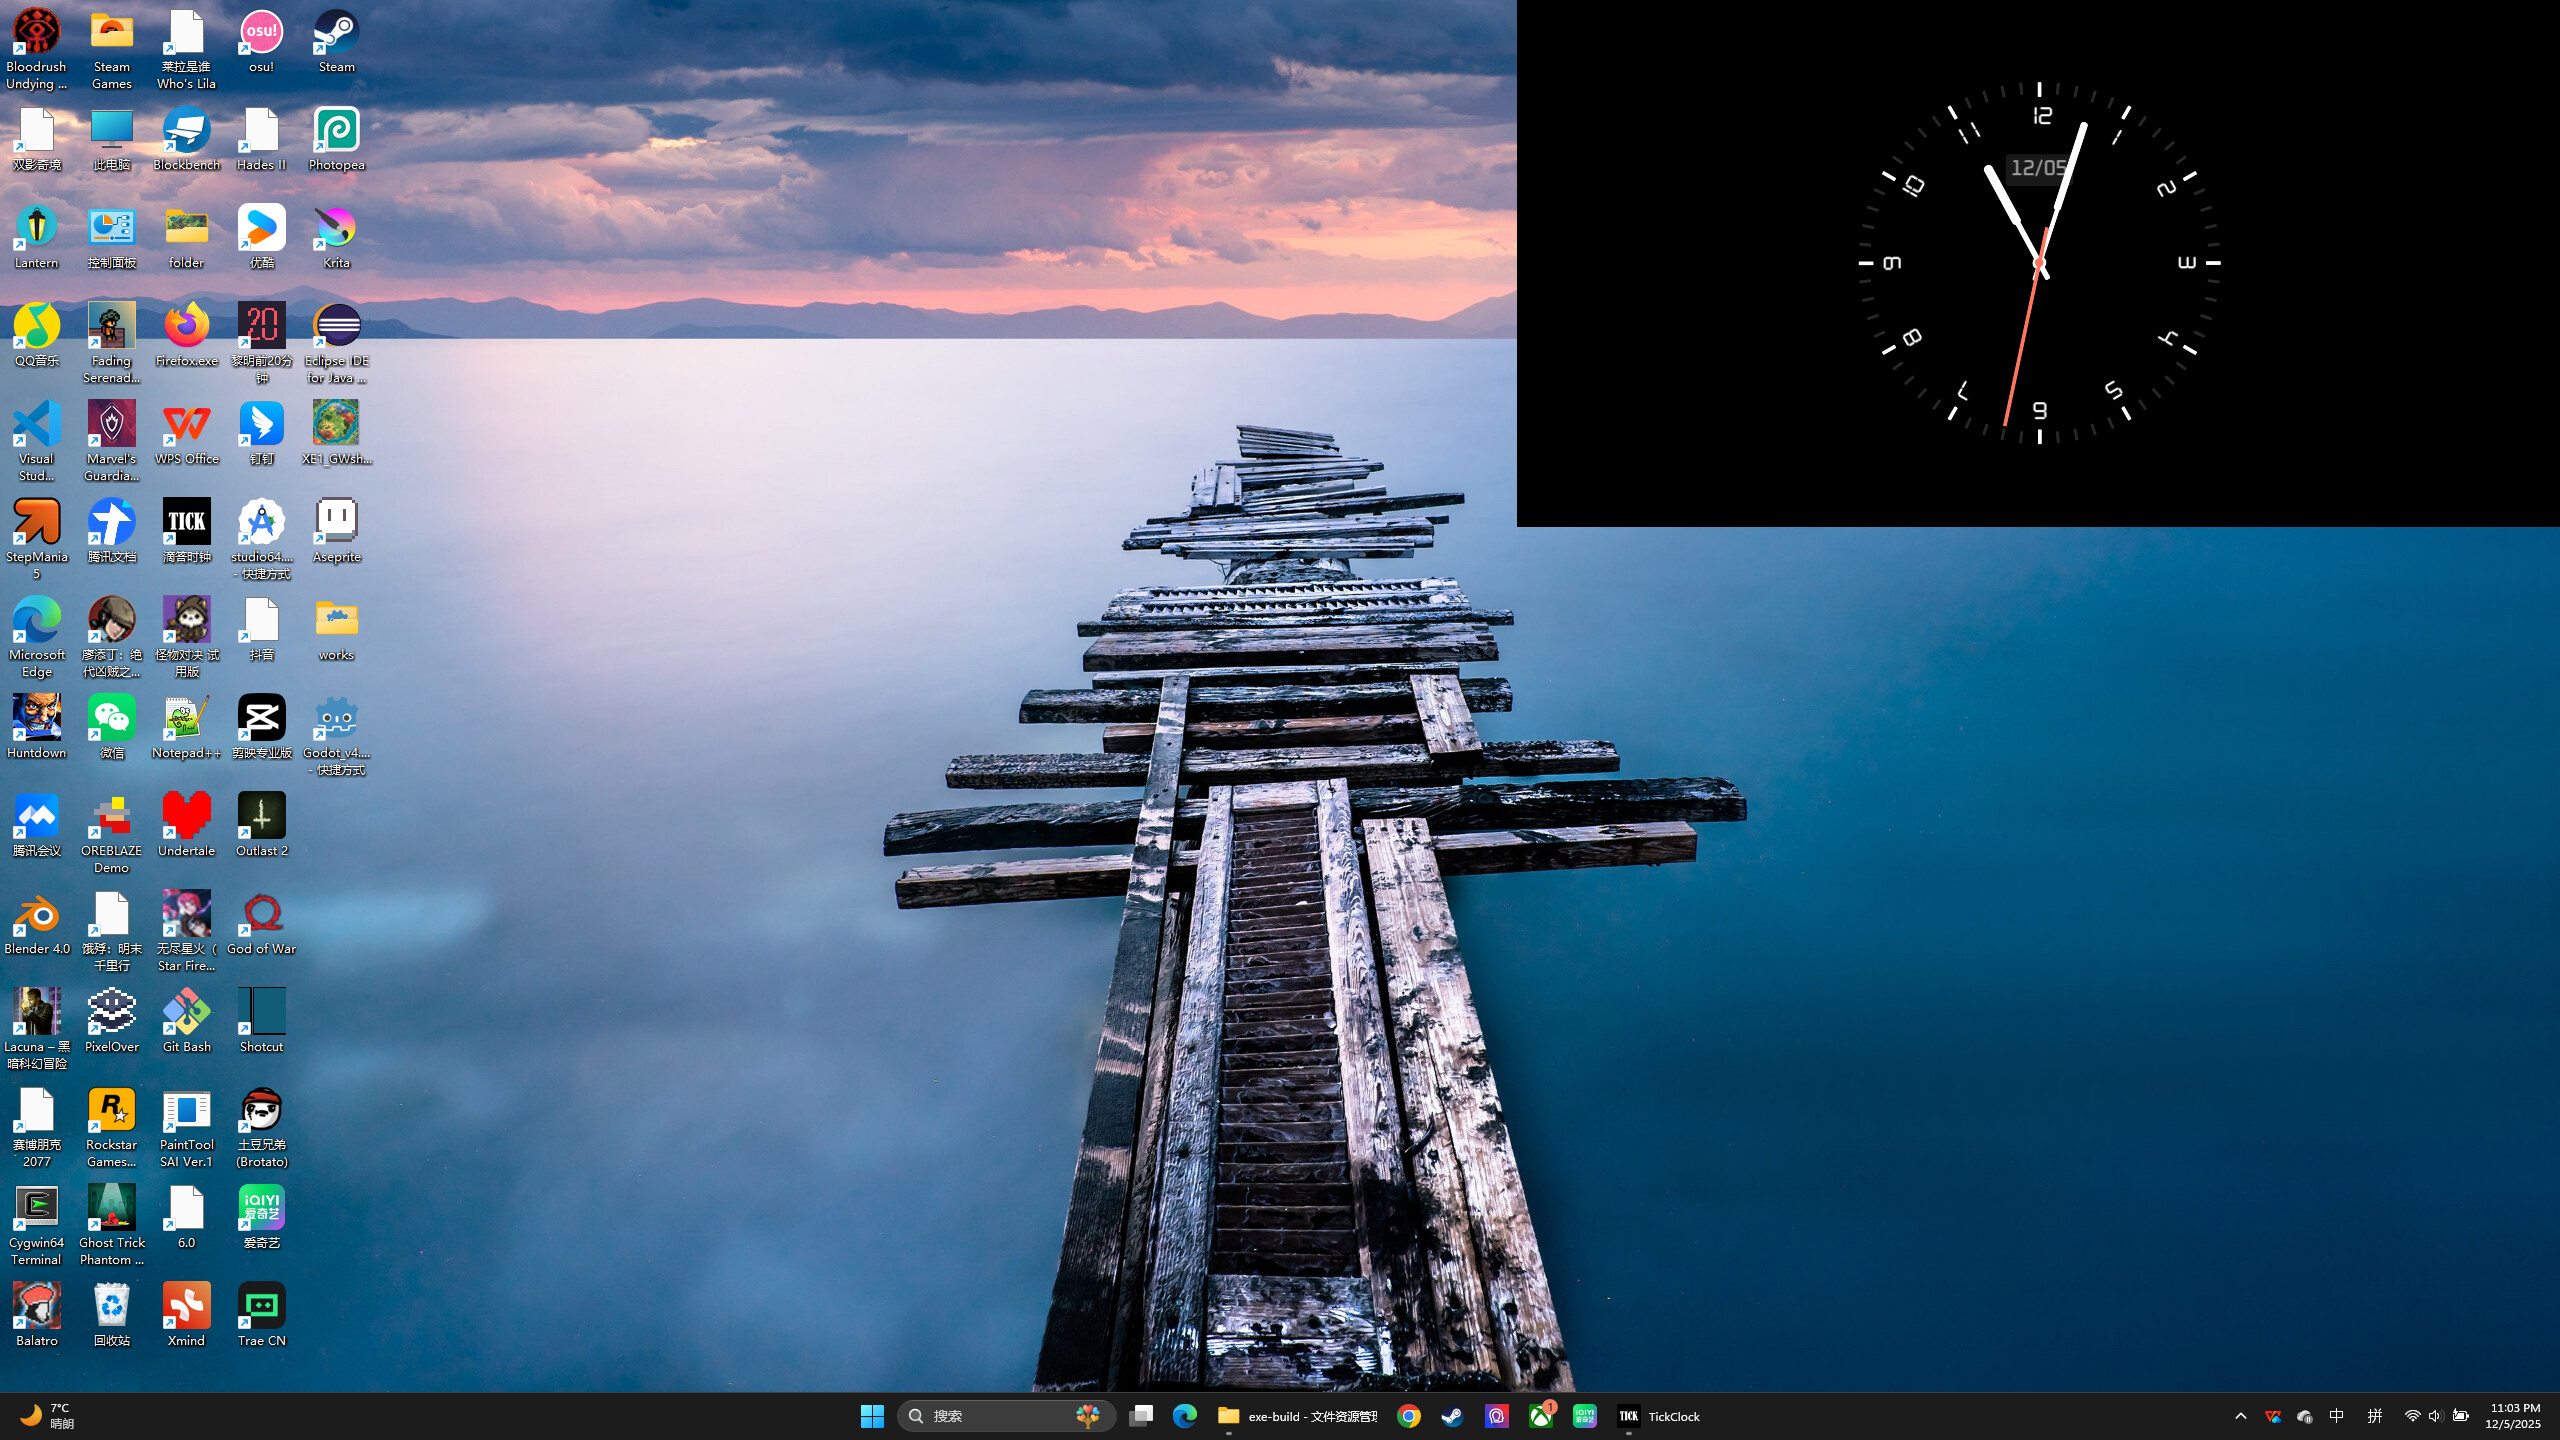2560x1440 pixels.
Task: Expand hidden system tray icons
Action: (x=2241, y=1416)
